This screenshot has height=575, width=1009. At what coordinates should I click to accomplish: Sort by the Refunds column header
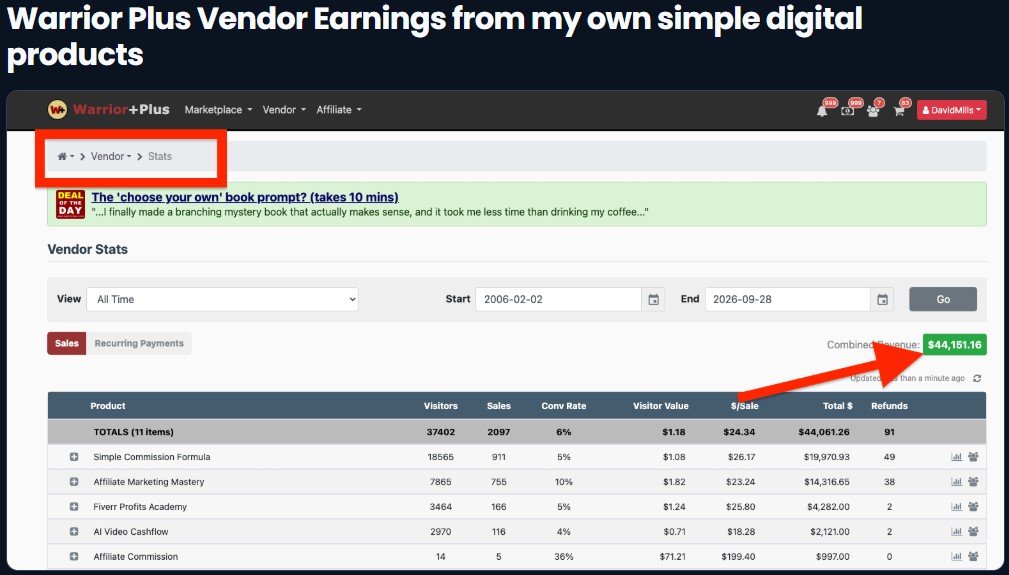(889, 406)
